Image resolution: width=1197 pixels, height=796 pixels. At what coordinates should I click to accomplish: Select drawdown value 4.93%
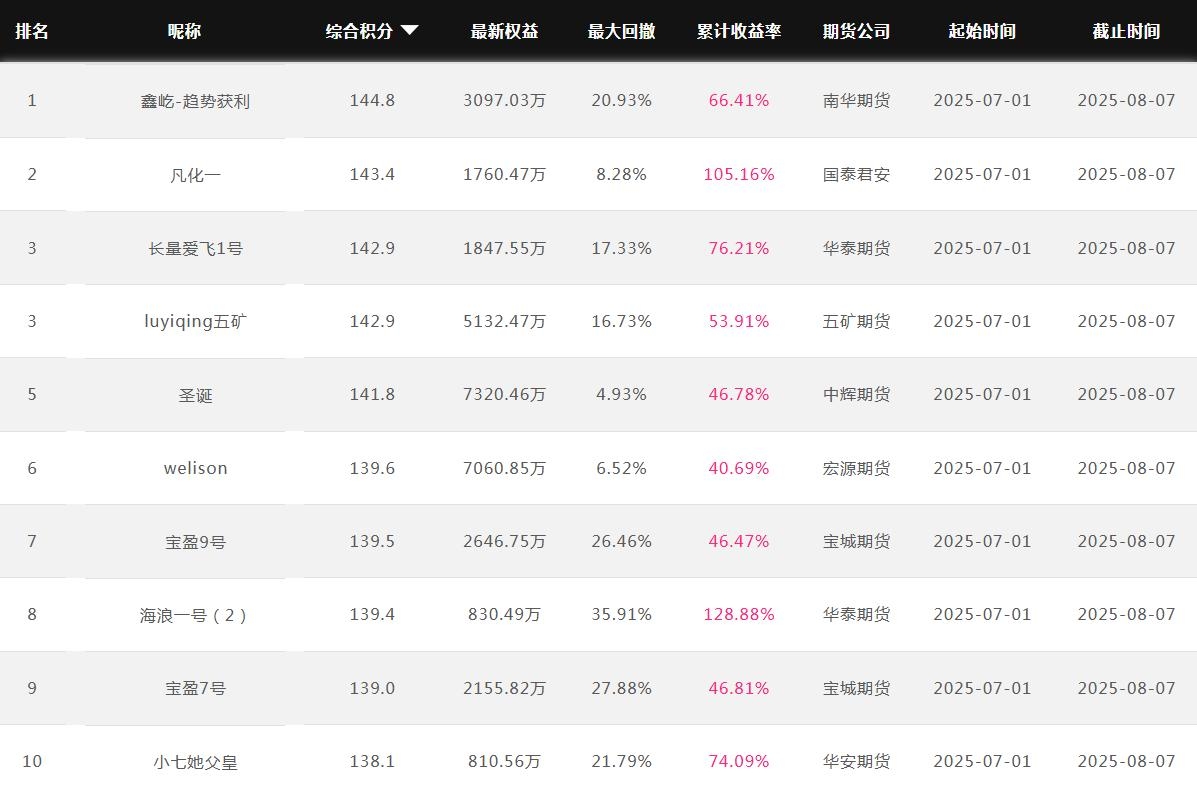pyautogui.click(x=621, y=394)
